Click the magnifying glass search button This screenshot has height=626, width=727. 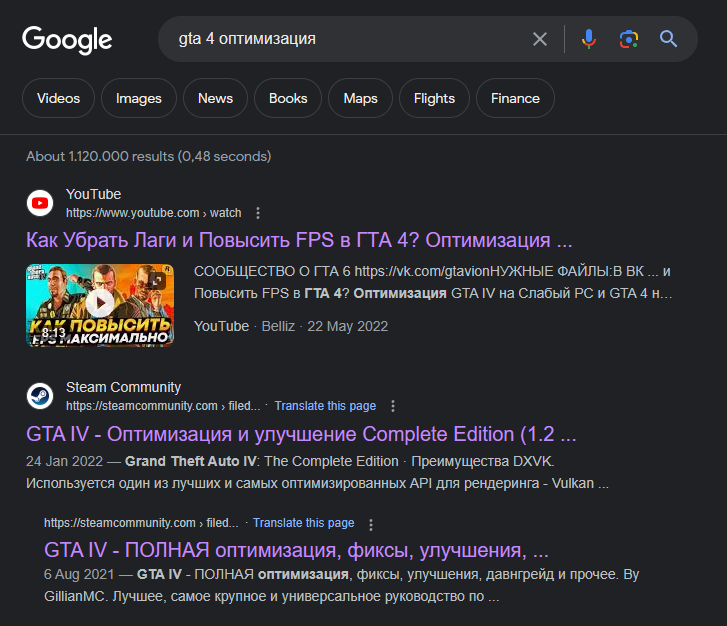point(668,40)
